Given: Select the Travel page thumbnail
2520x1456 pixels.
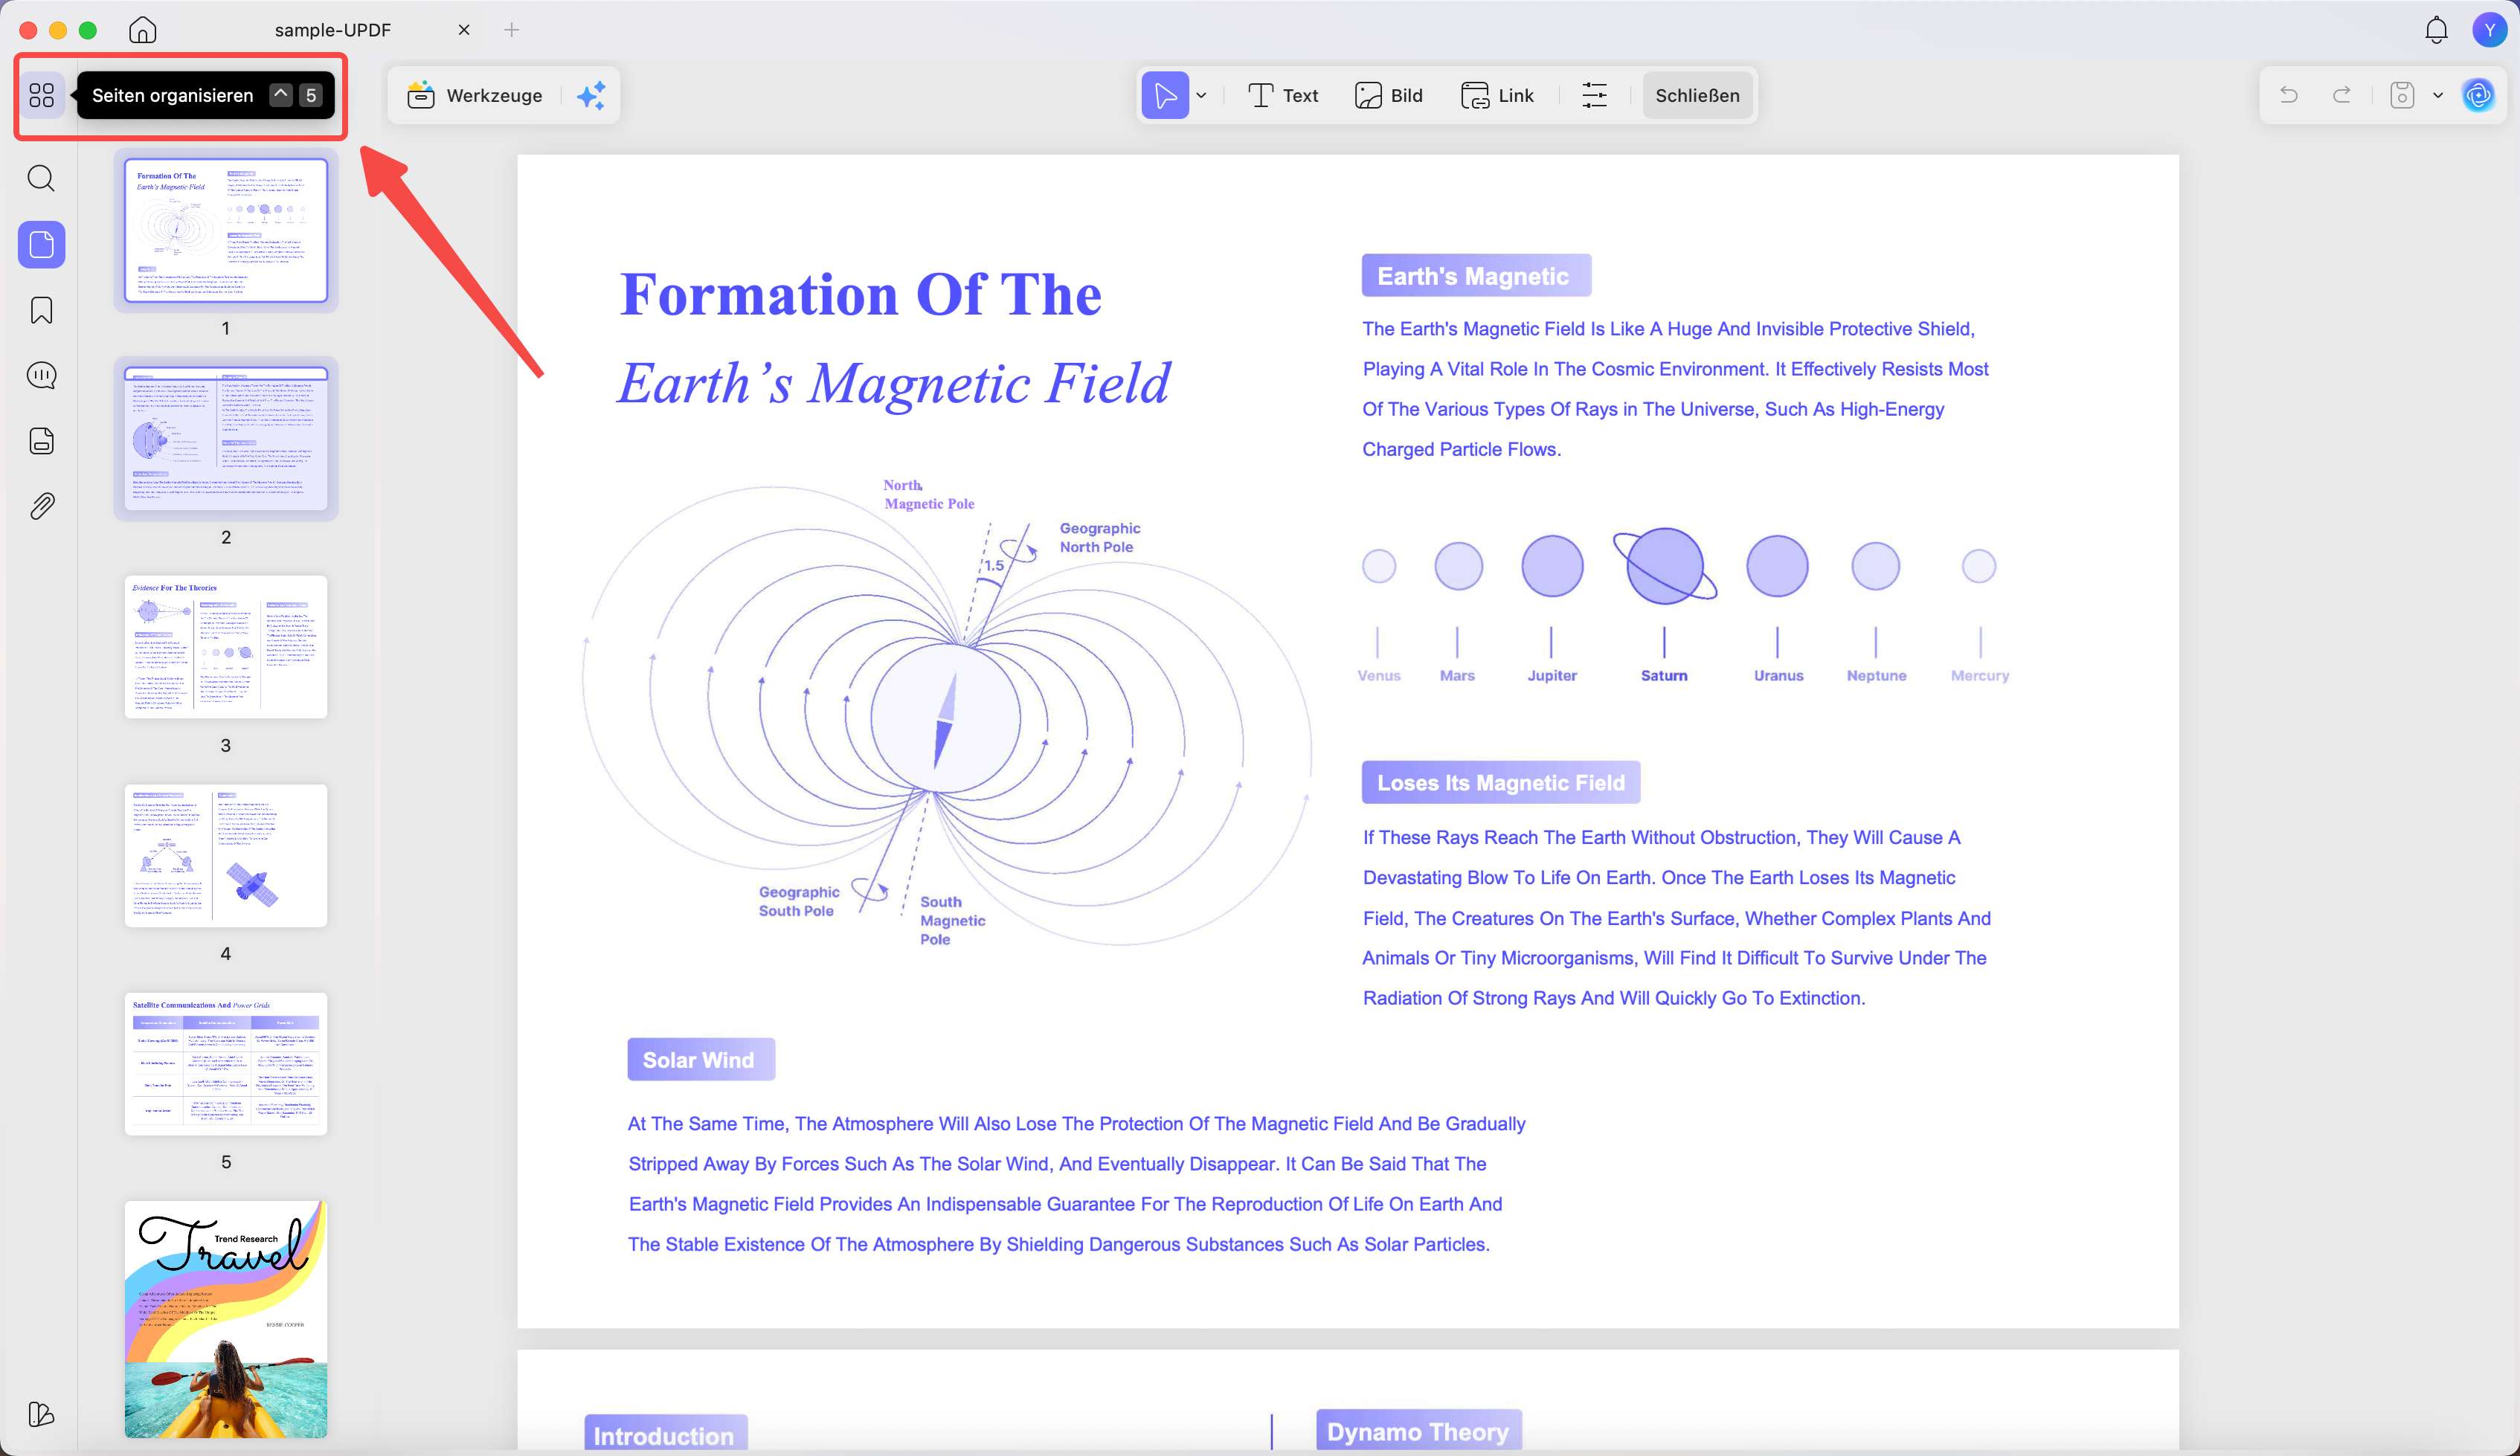Looking at the screenshot, I should tap(226, 1319).
